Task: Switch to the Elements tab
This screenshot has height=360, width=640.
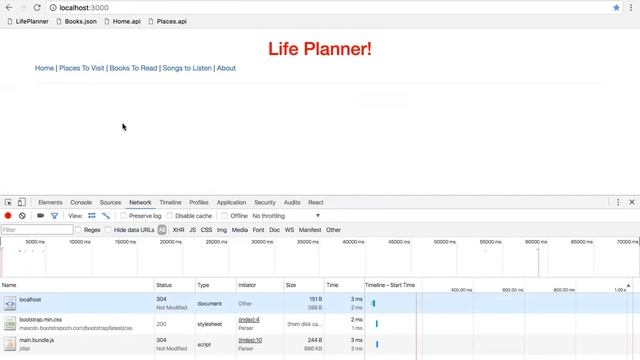Action: click(50, 202)
